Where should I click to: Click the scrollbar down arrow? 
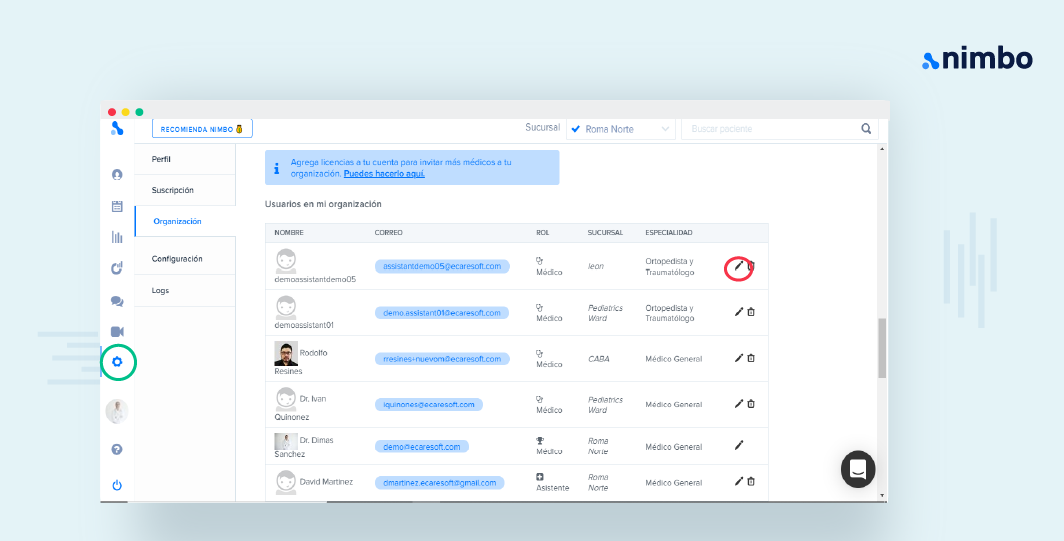coord(882,496)
